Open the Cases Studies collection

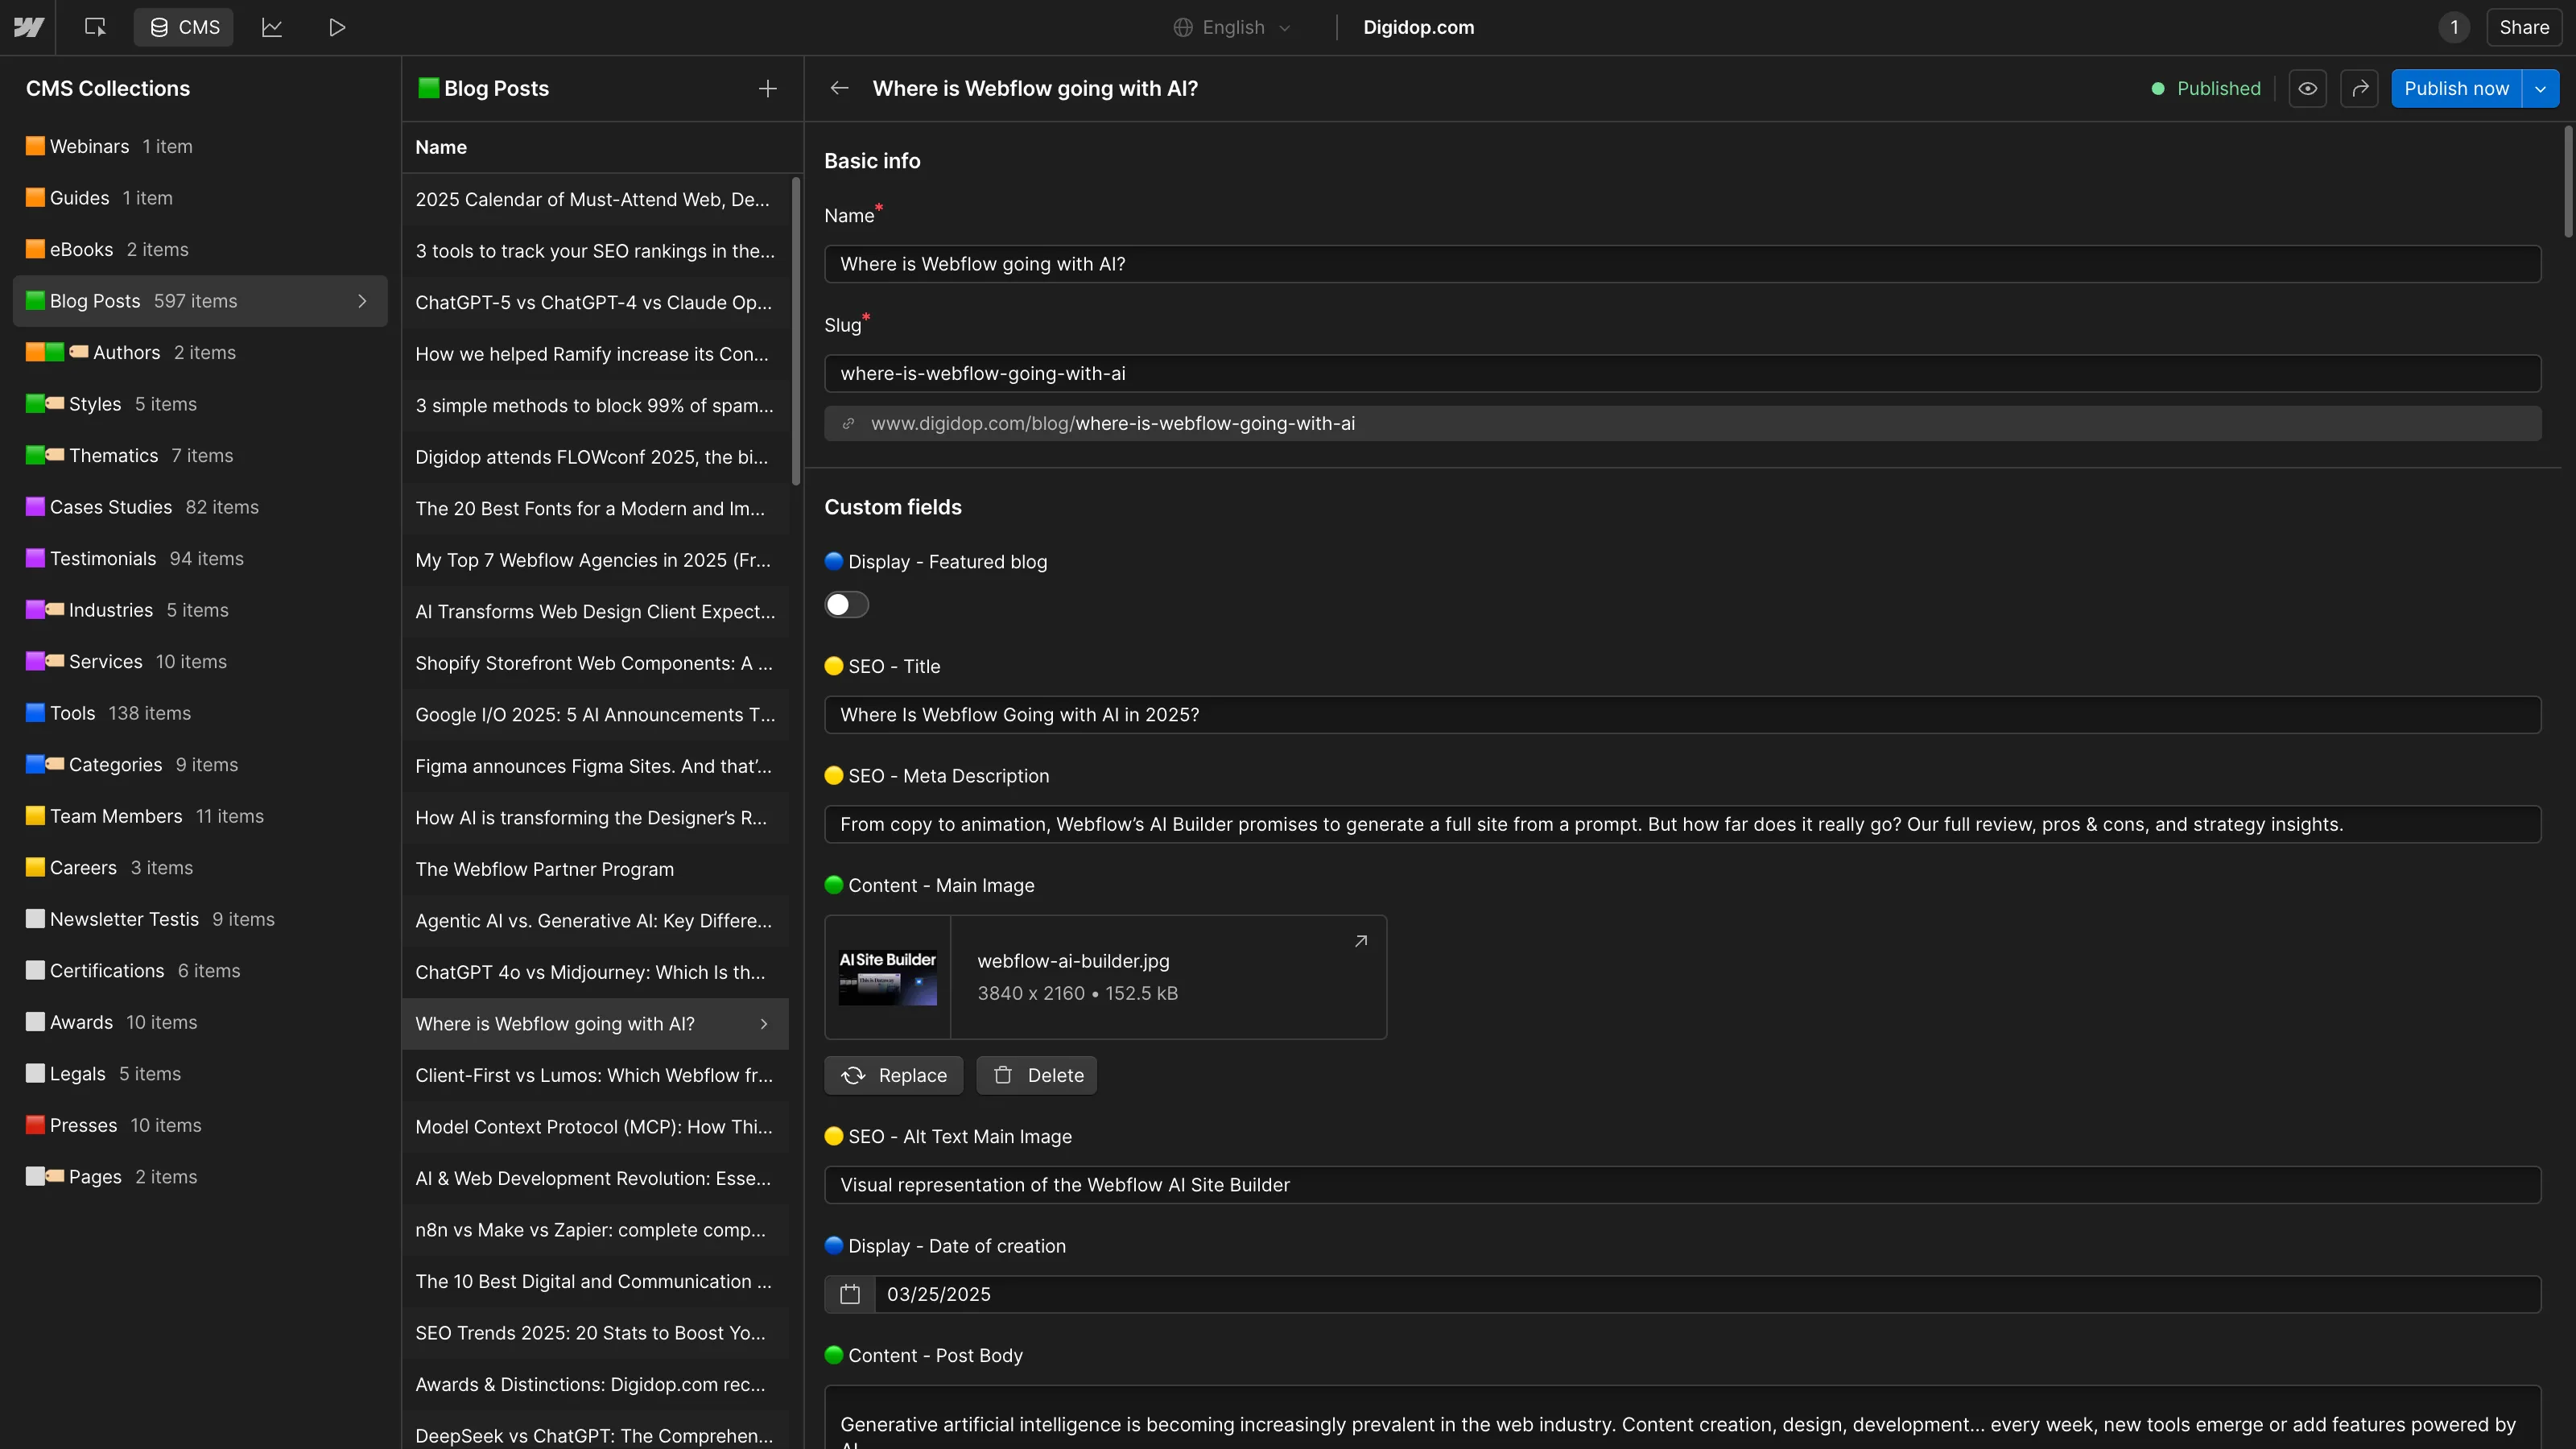tap(200, 507)
